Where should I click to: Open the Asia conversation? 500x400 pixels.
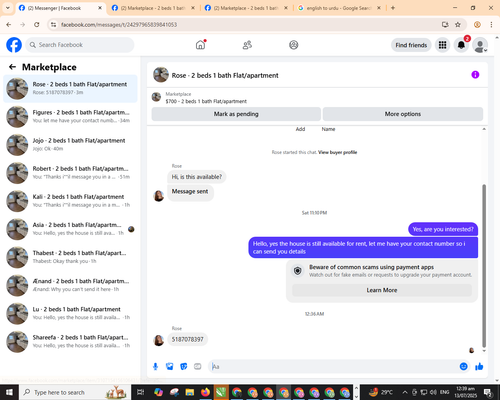[x=70, y=229]
